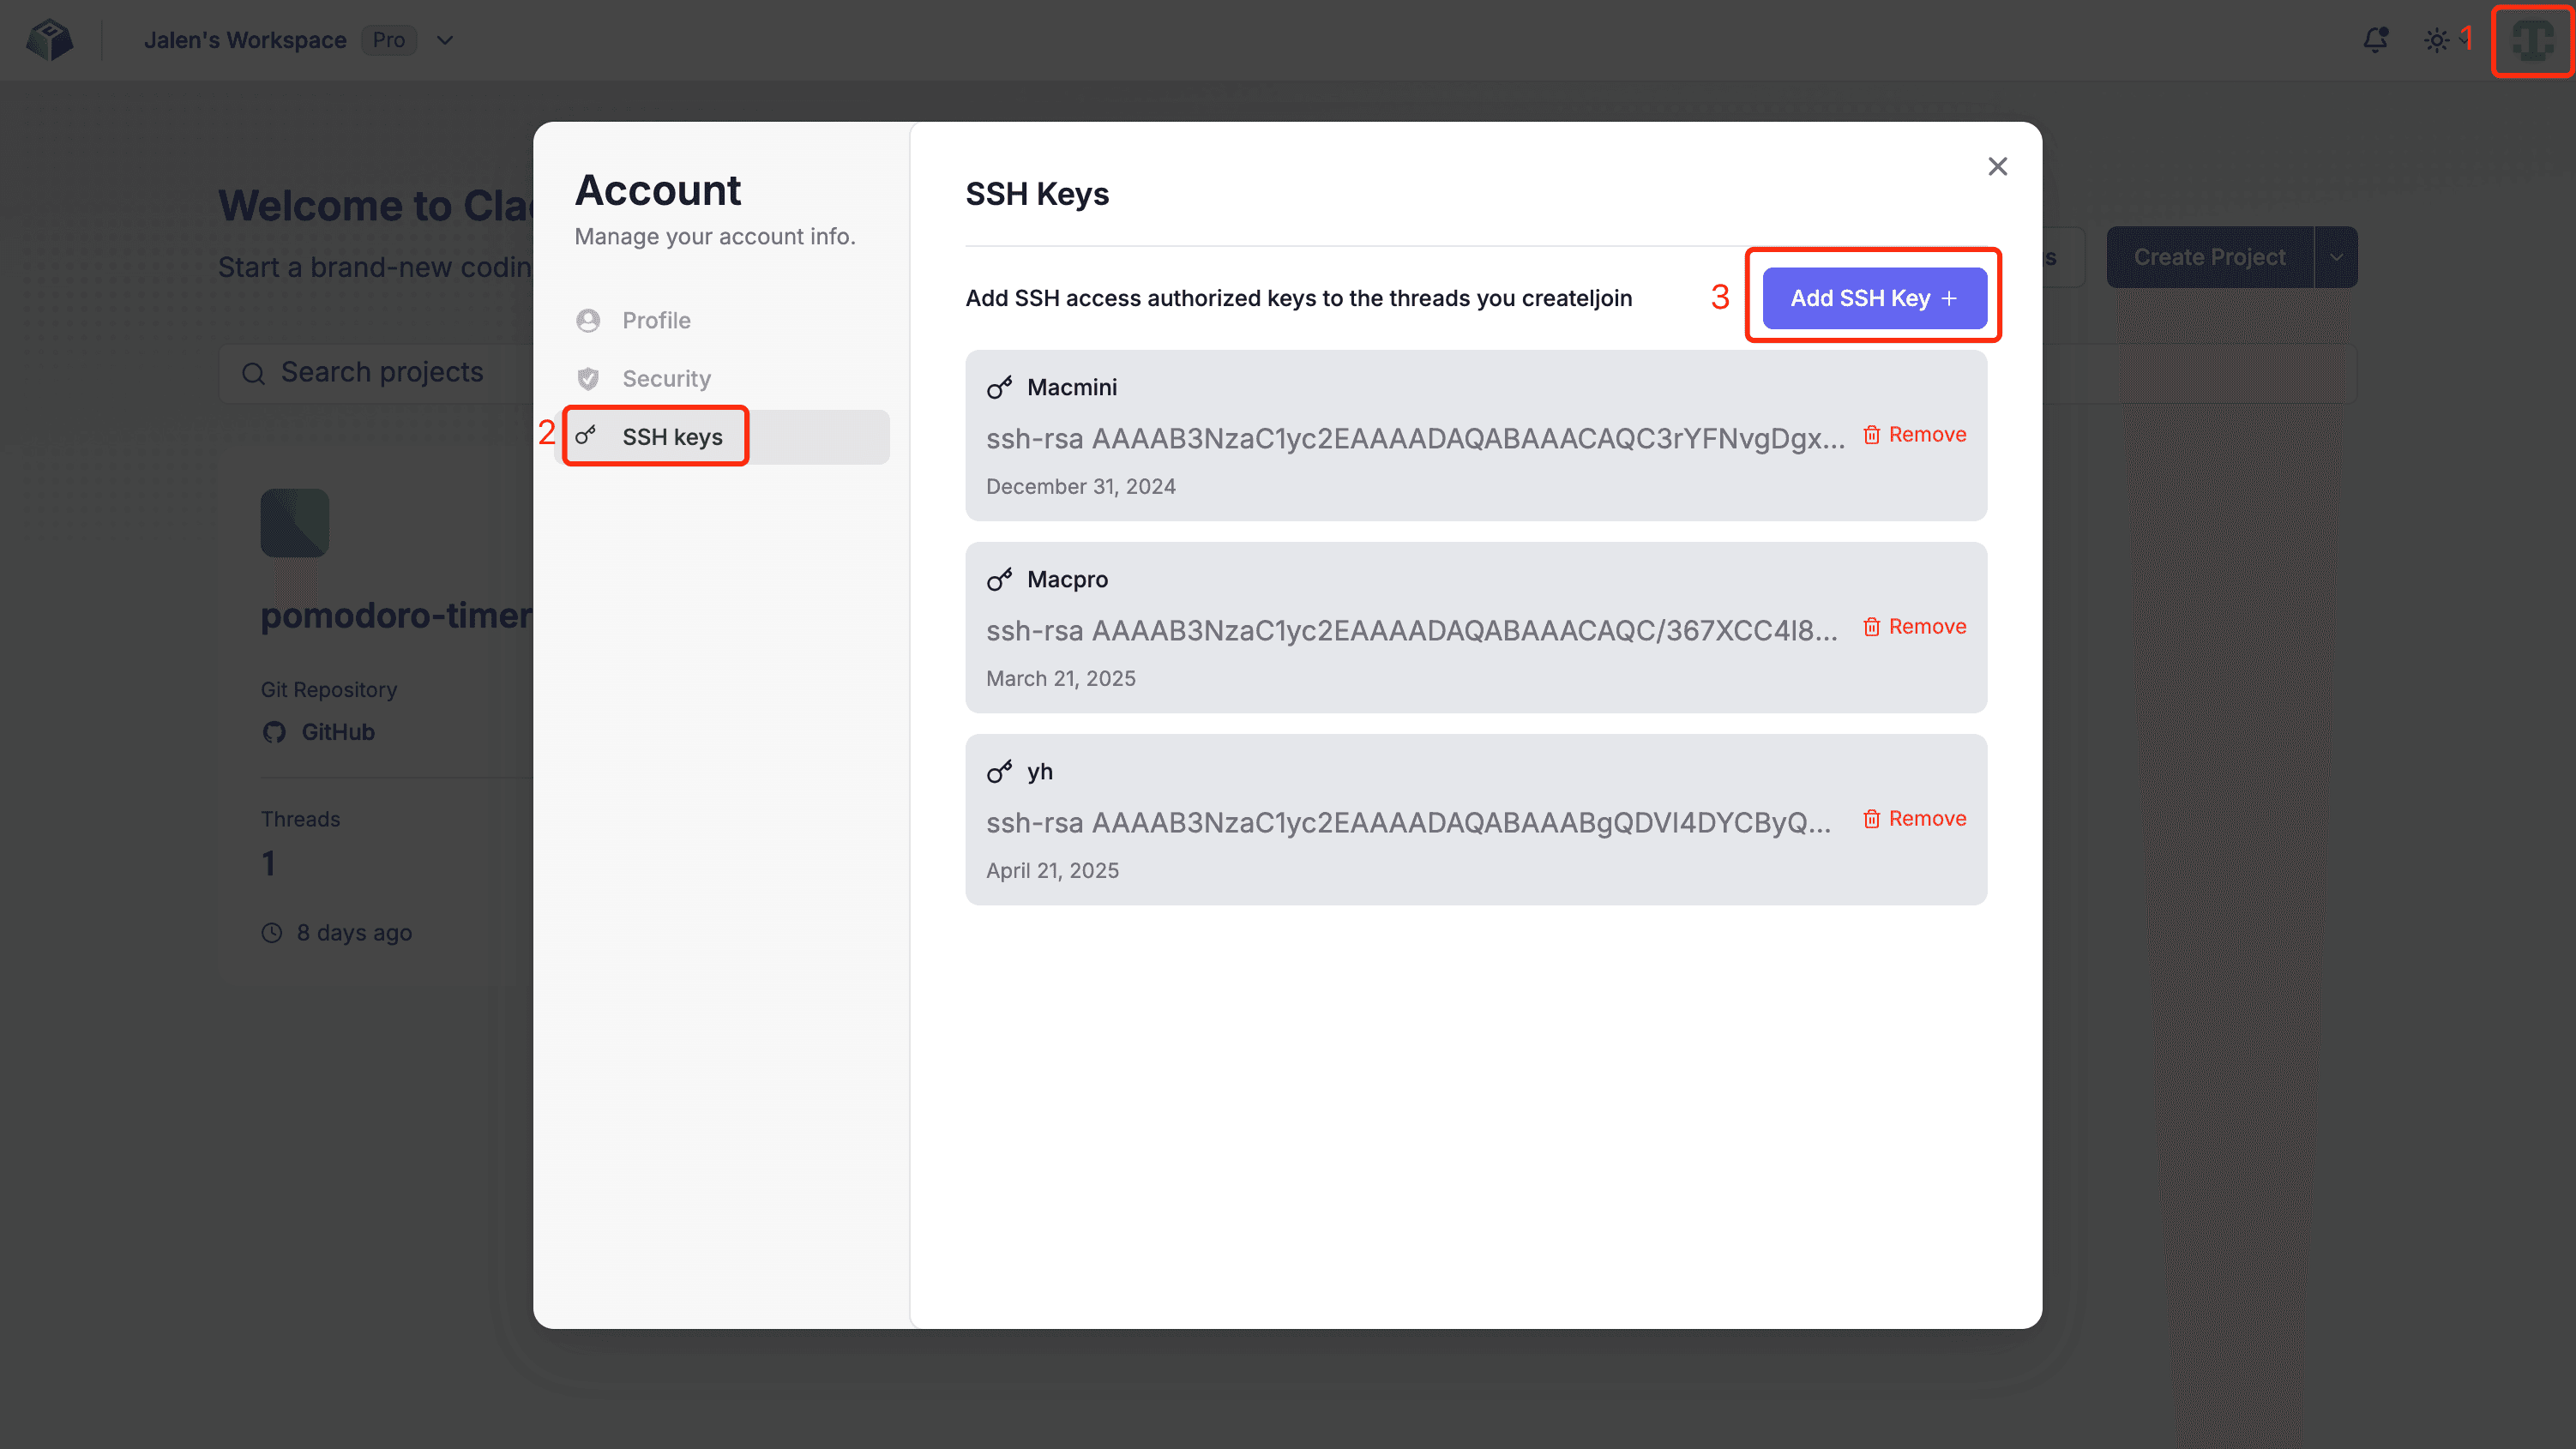Click the key icon beside Macmini
The height and width of the screenshot is (1449, 2576).
tap(999, 387)
